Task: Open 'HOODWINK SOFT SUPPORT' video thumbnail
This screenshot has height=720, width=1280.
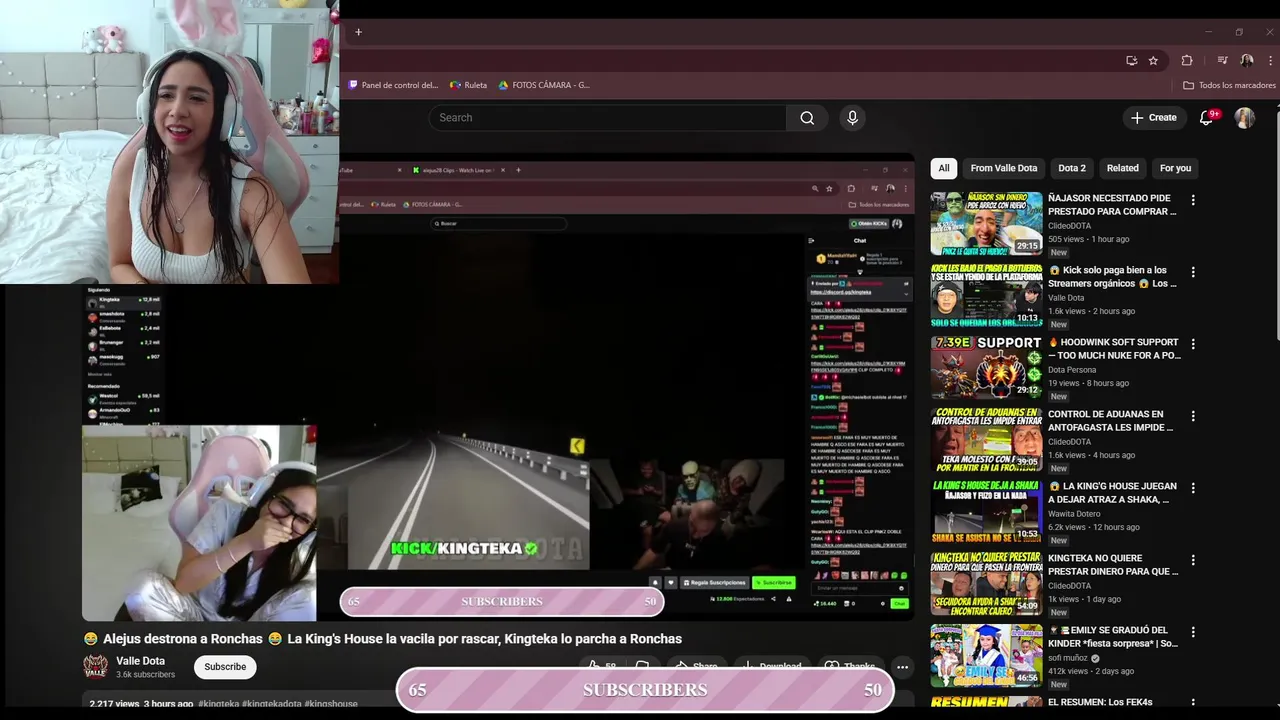Action: click(x=986, y=368)
